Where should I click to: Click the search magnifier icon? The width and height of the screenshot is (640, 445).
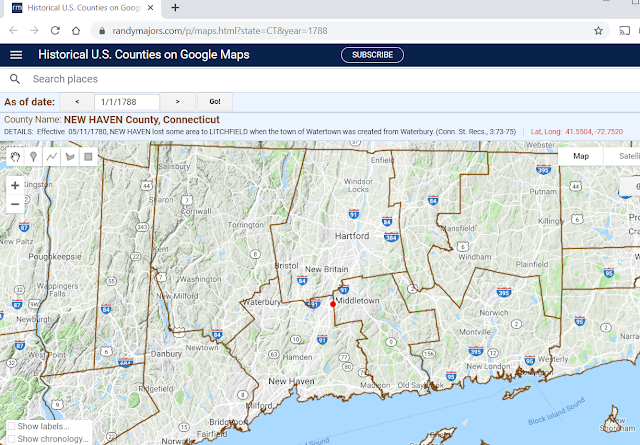pyautogui.click(x=15, y=79)
